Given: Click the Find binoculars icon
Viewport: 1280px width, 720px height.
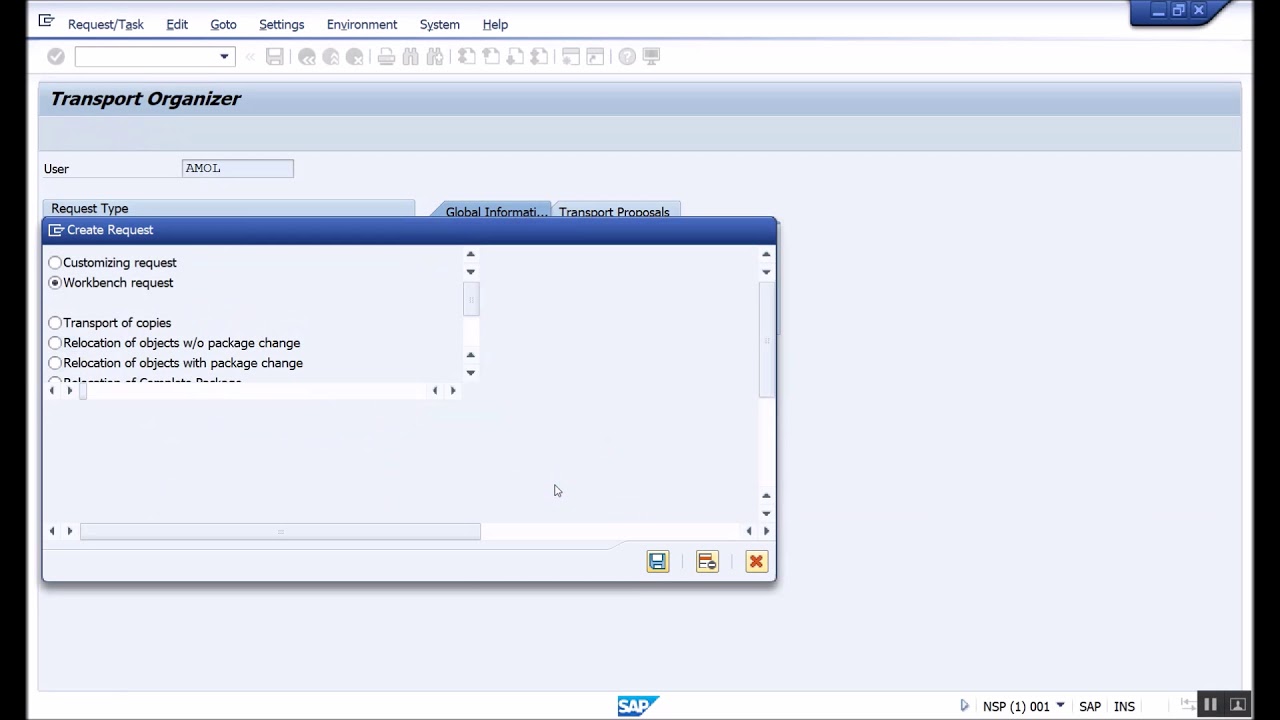Looking at the screenshot, I should (410, 57).
